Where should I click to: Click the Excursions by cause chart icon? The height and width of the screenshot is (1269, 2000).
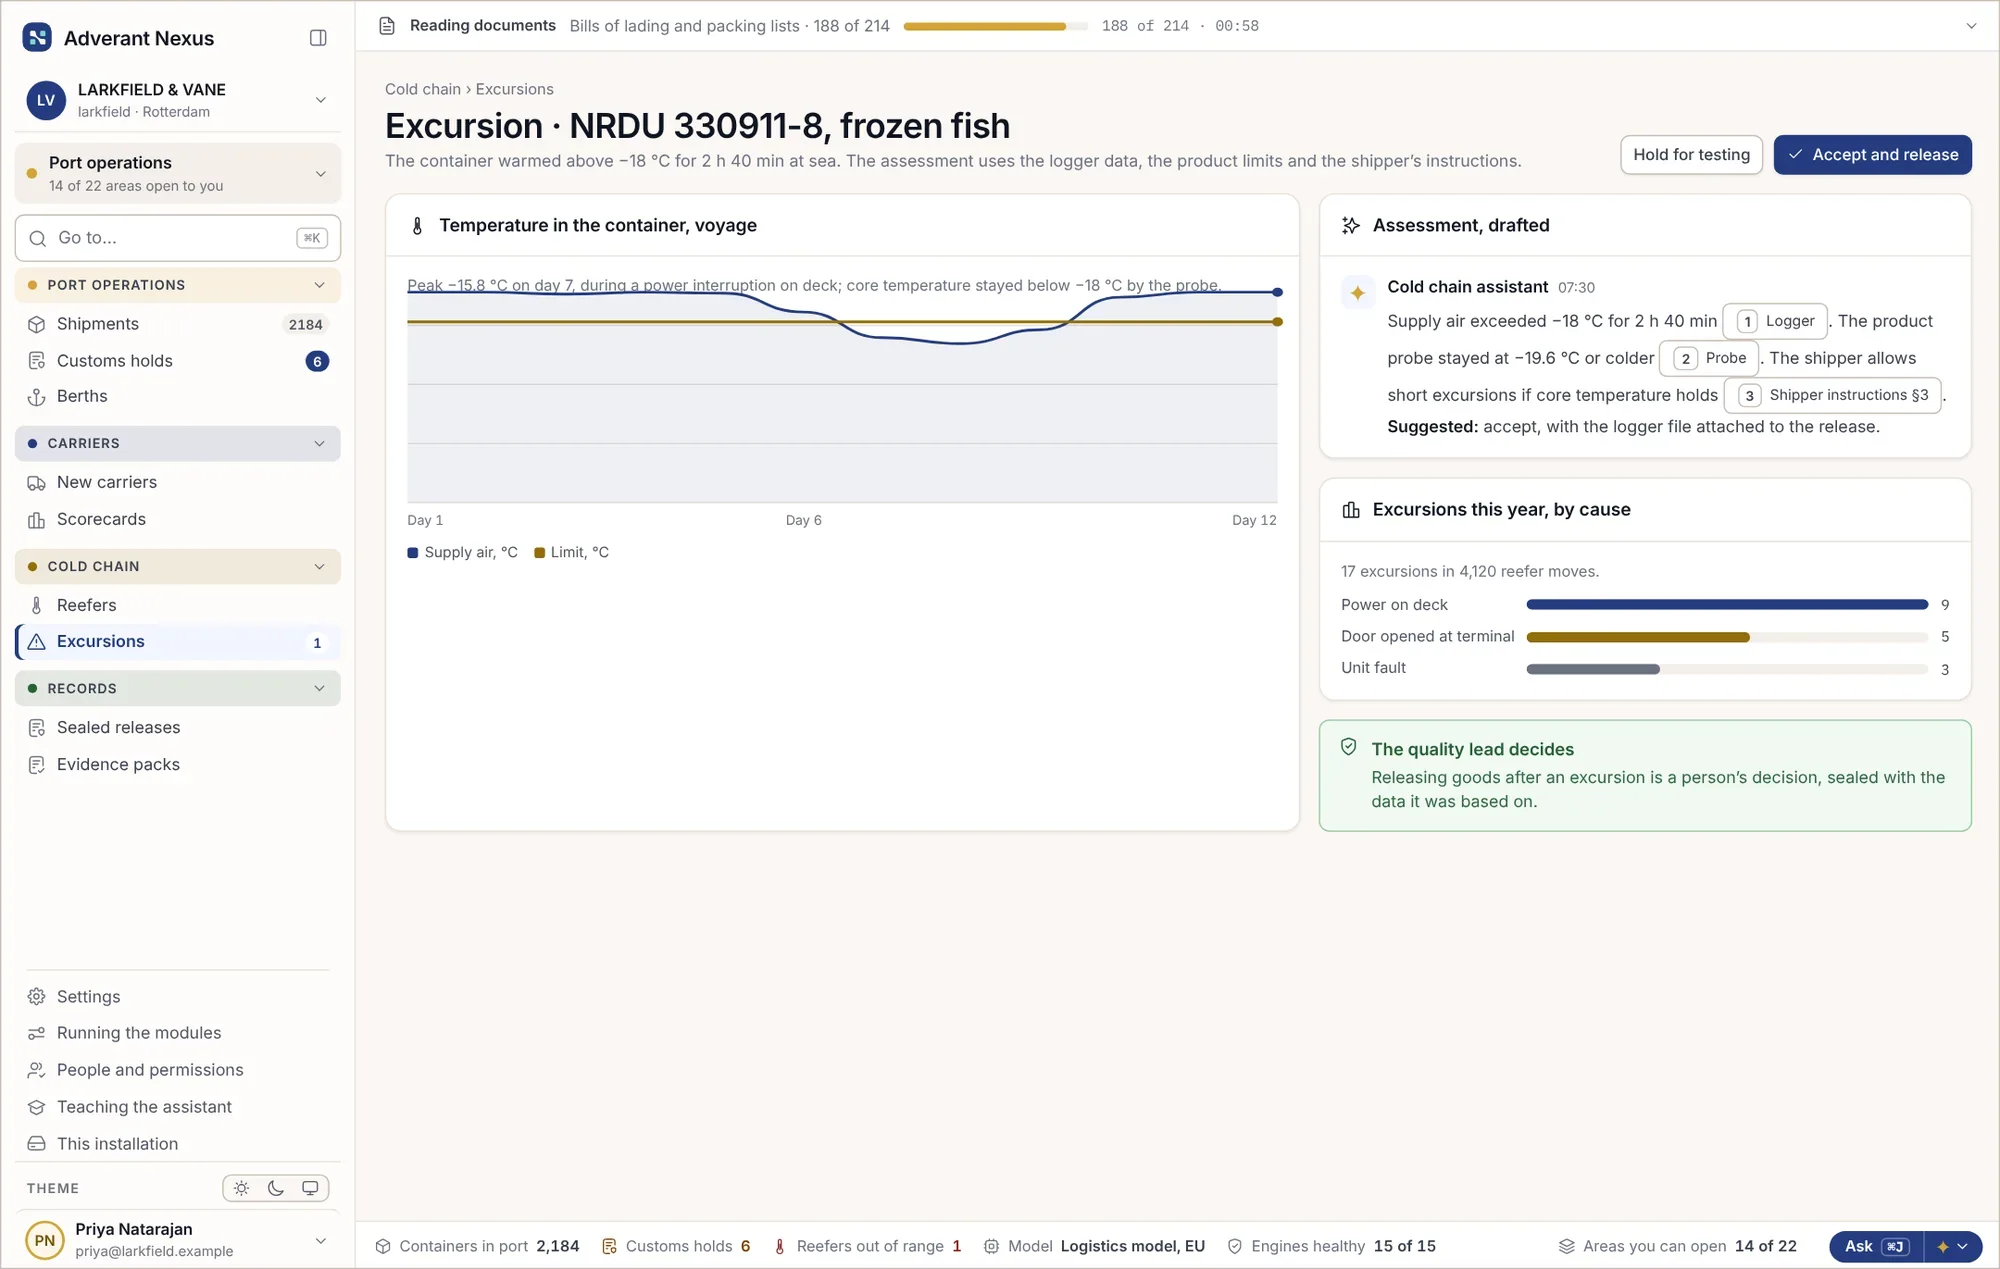point(1351,510)
